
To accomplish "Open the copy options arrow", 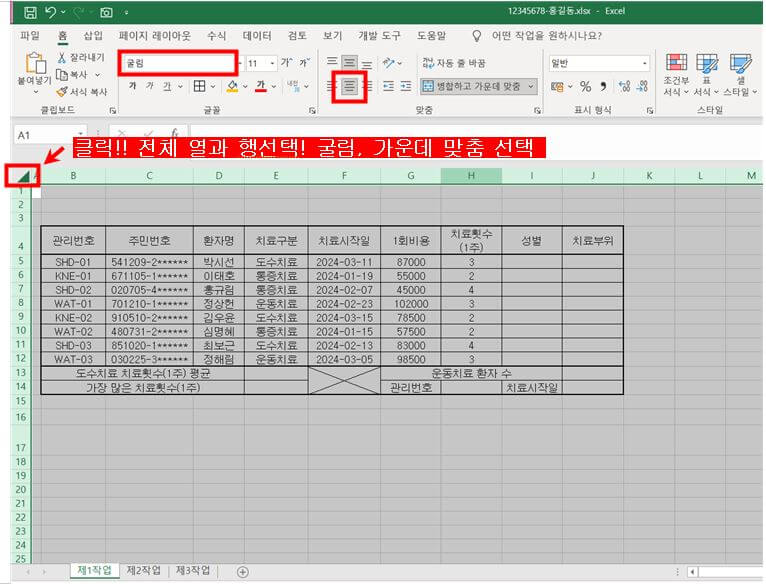I will pos(97,75).
